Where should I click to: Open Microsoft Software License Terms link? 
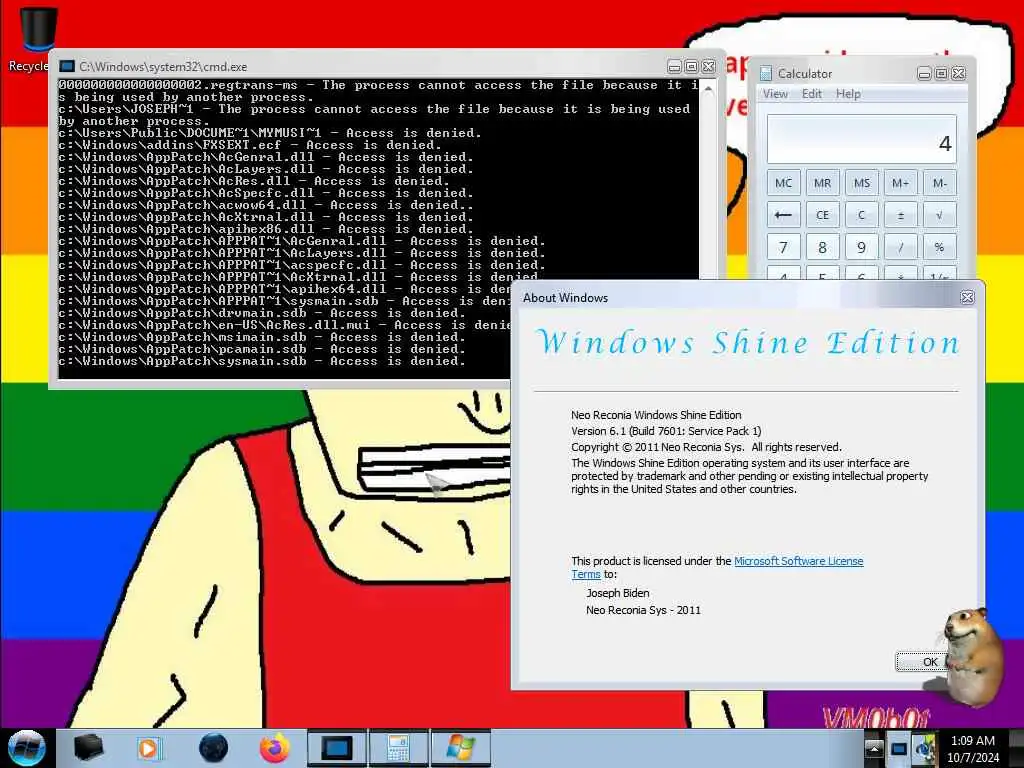[799, 561]
